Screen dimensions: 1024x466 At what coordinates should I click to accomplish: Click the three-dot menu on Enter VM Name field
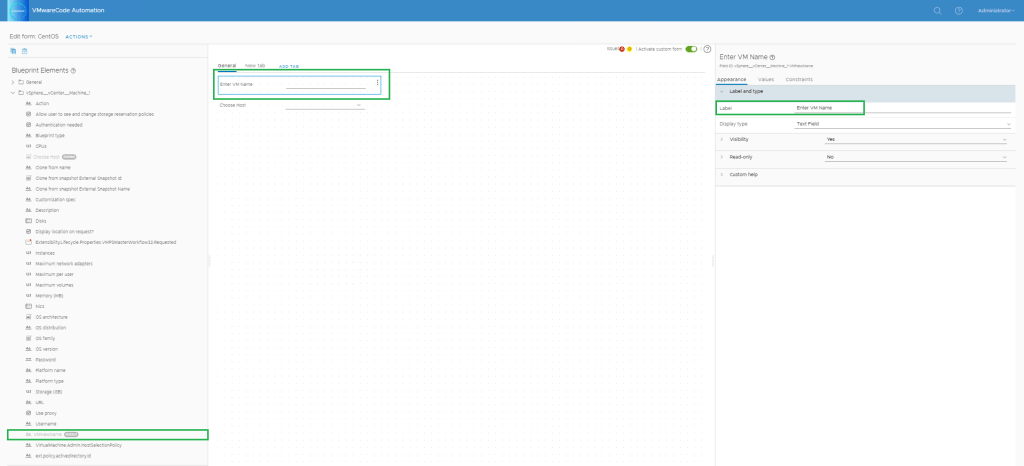(377, 83)
